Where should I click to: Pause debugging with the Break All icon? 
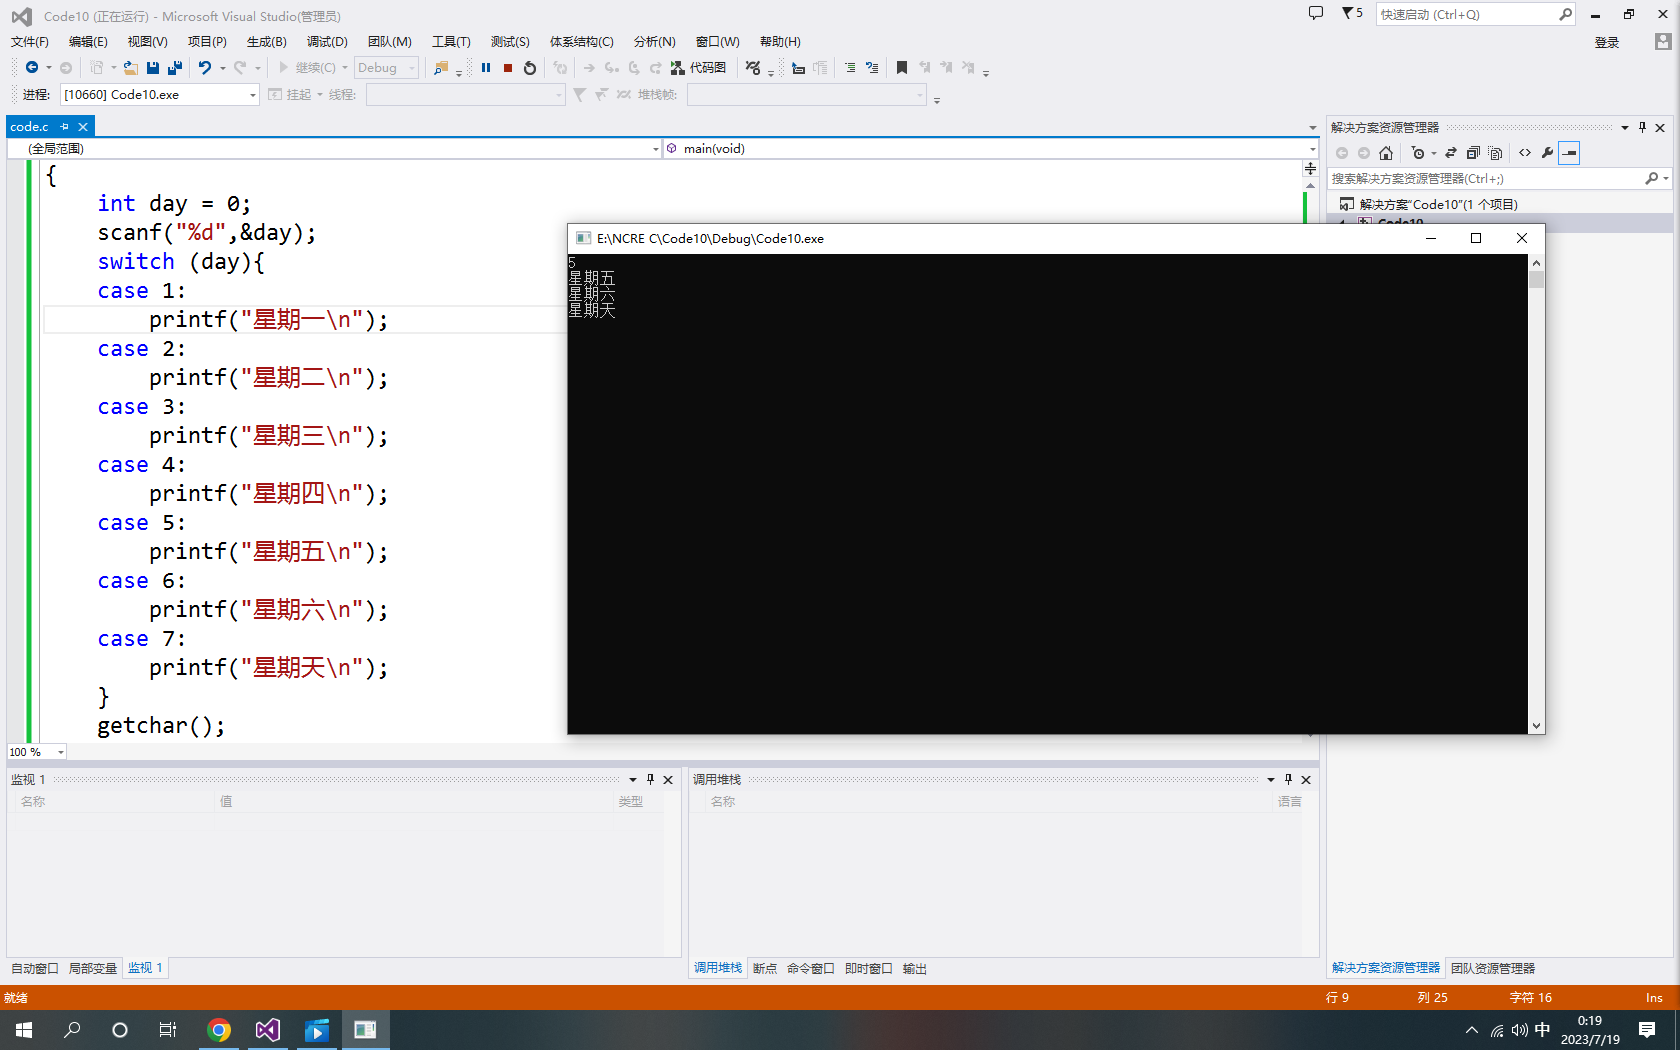486,67
